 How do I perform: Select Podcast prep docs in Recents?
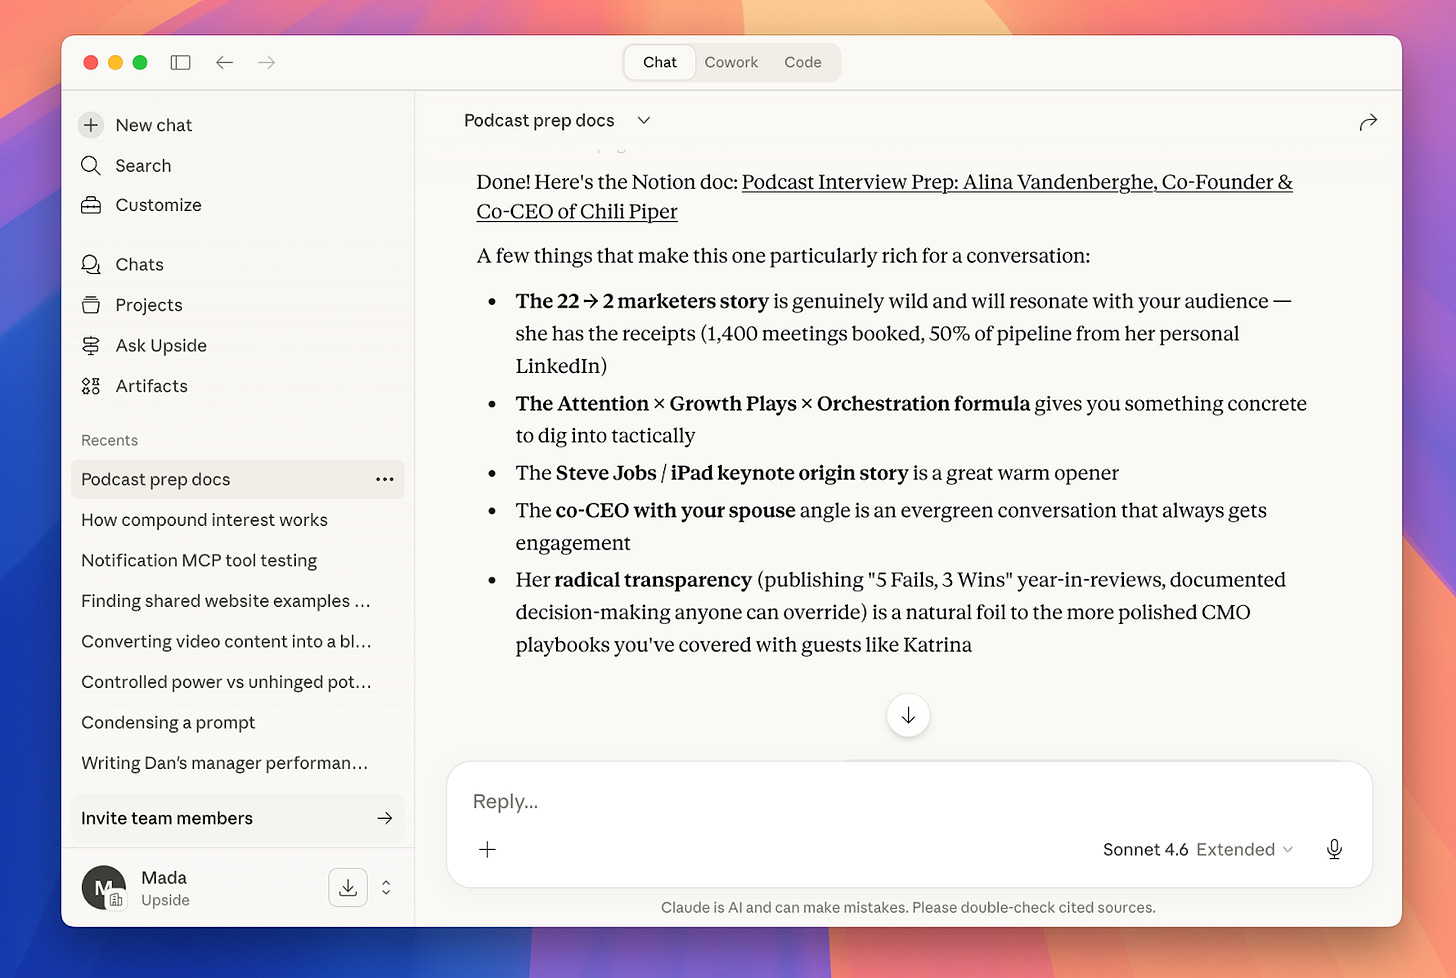click(x=238, y=479)
